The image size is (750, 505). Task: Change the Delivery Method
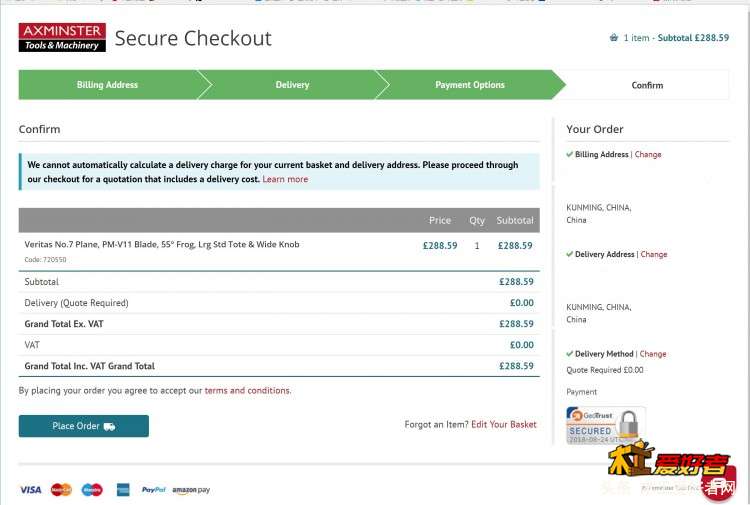[x=653, y=354]
